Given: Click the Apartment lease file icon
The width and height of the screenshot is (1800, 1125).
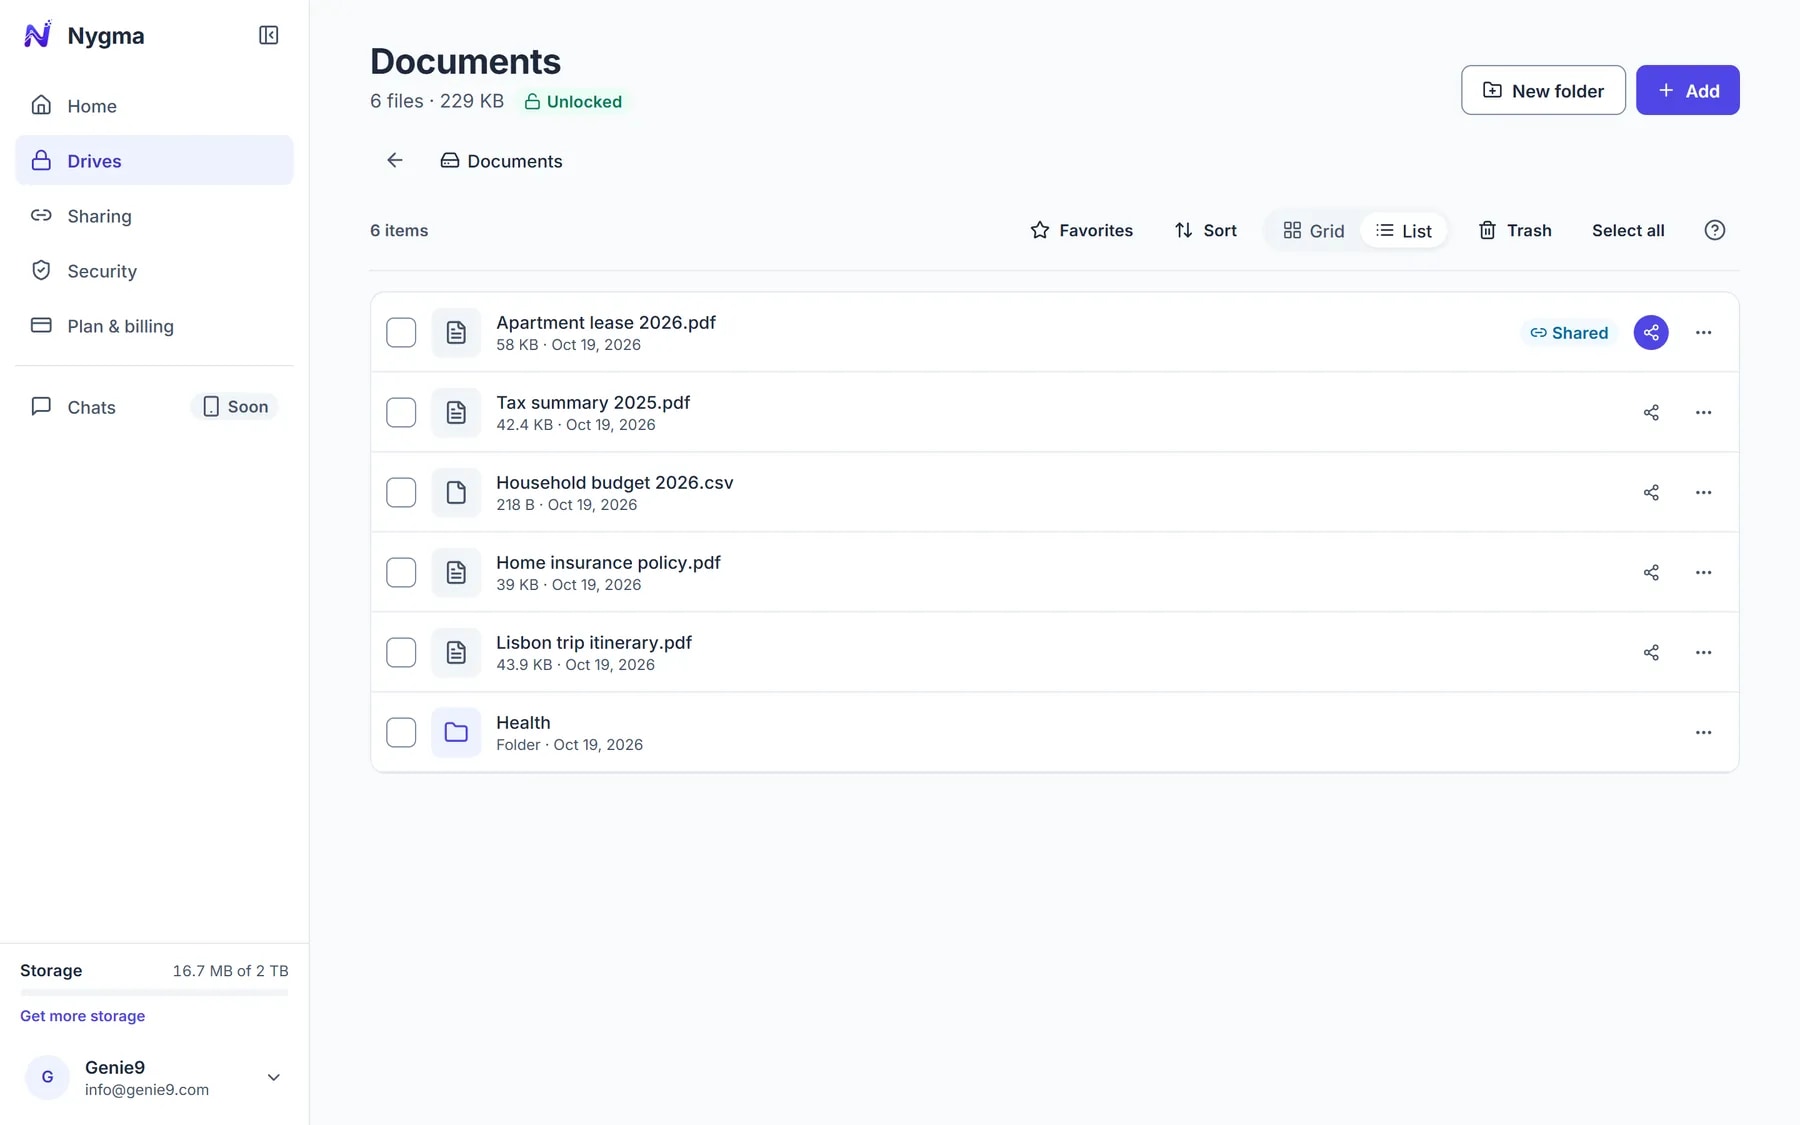Looking at the screenshot, I should [456, 332].
